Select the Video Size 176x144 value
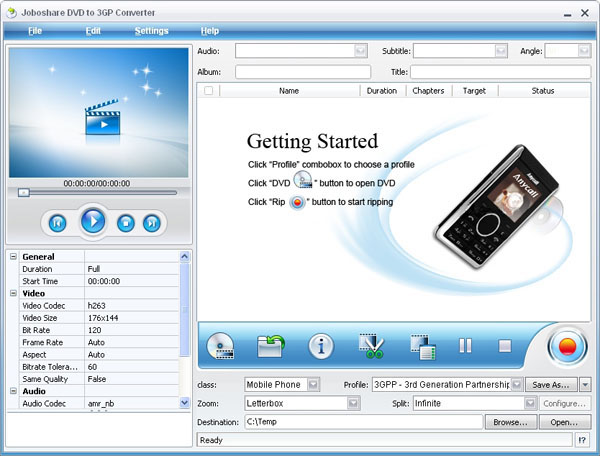Image resolution: width=600 pixels, height=456 pixels. tap(132, 318)
